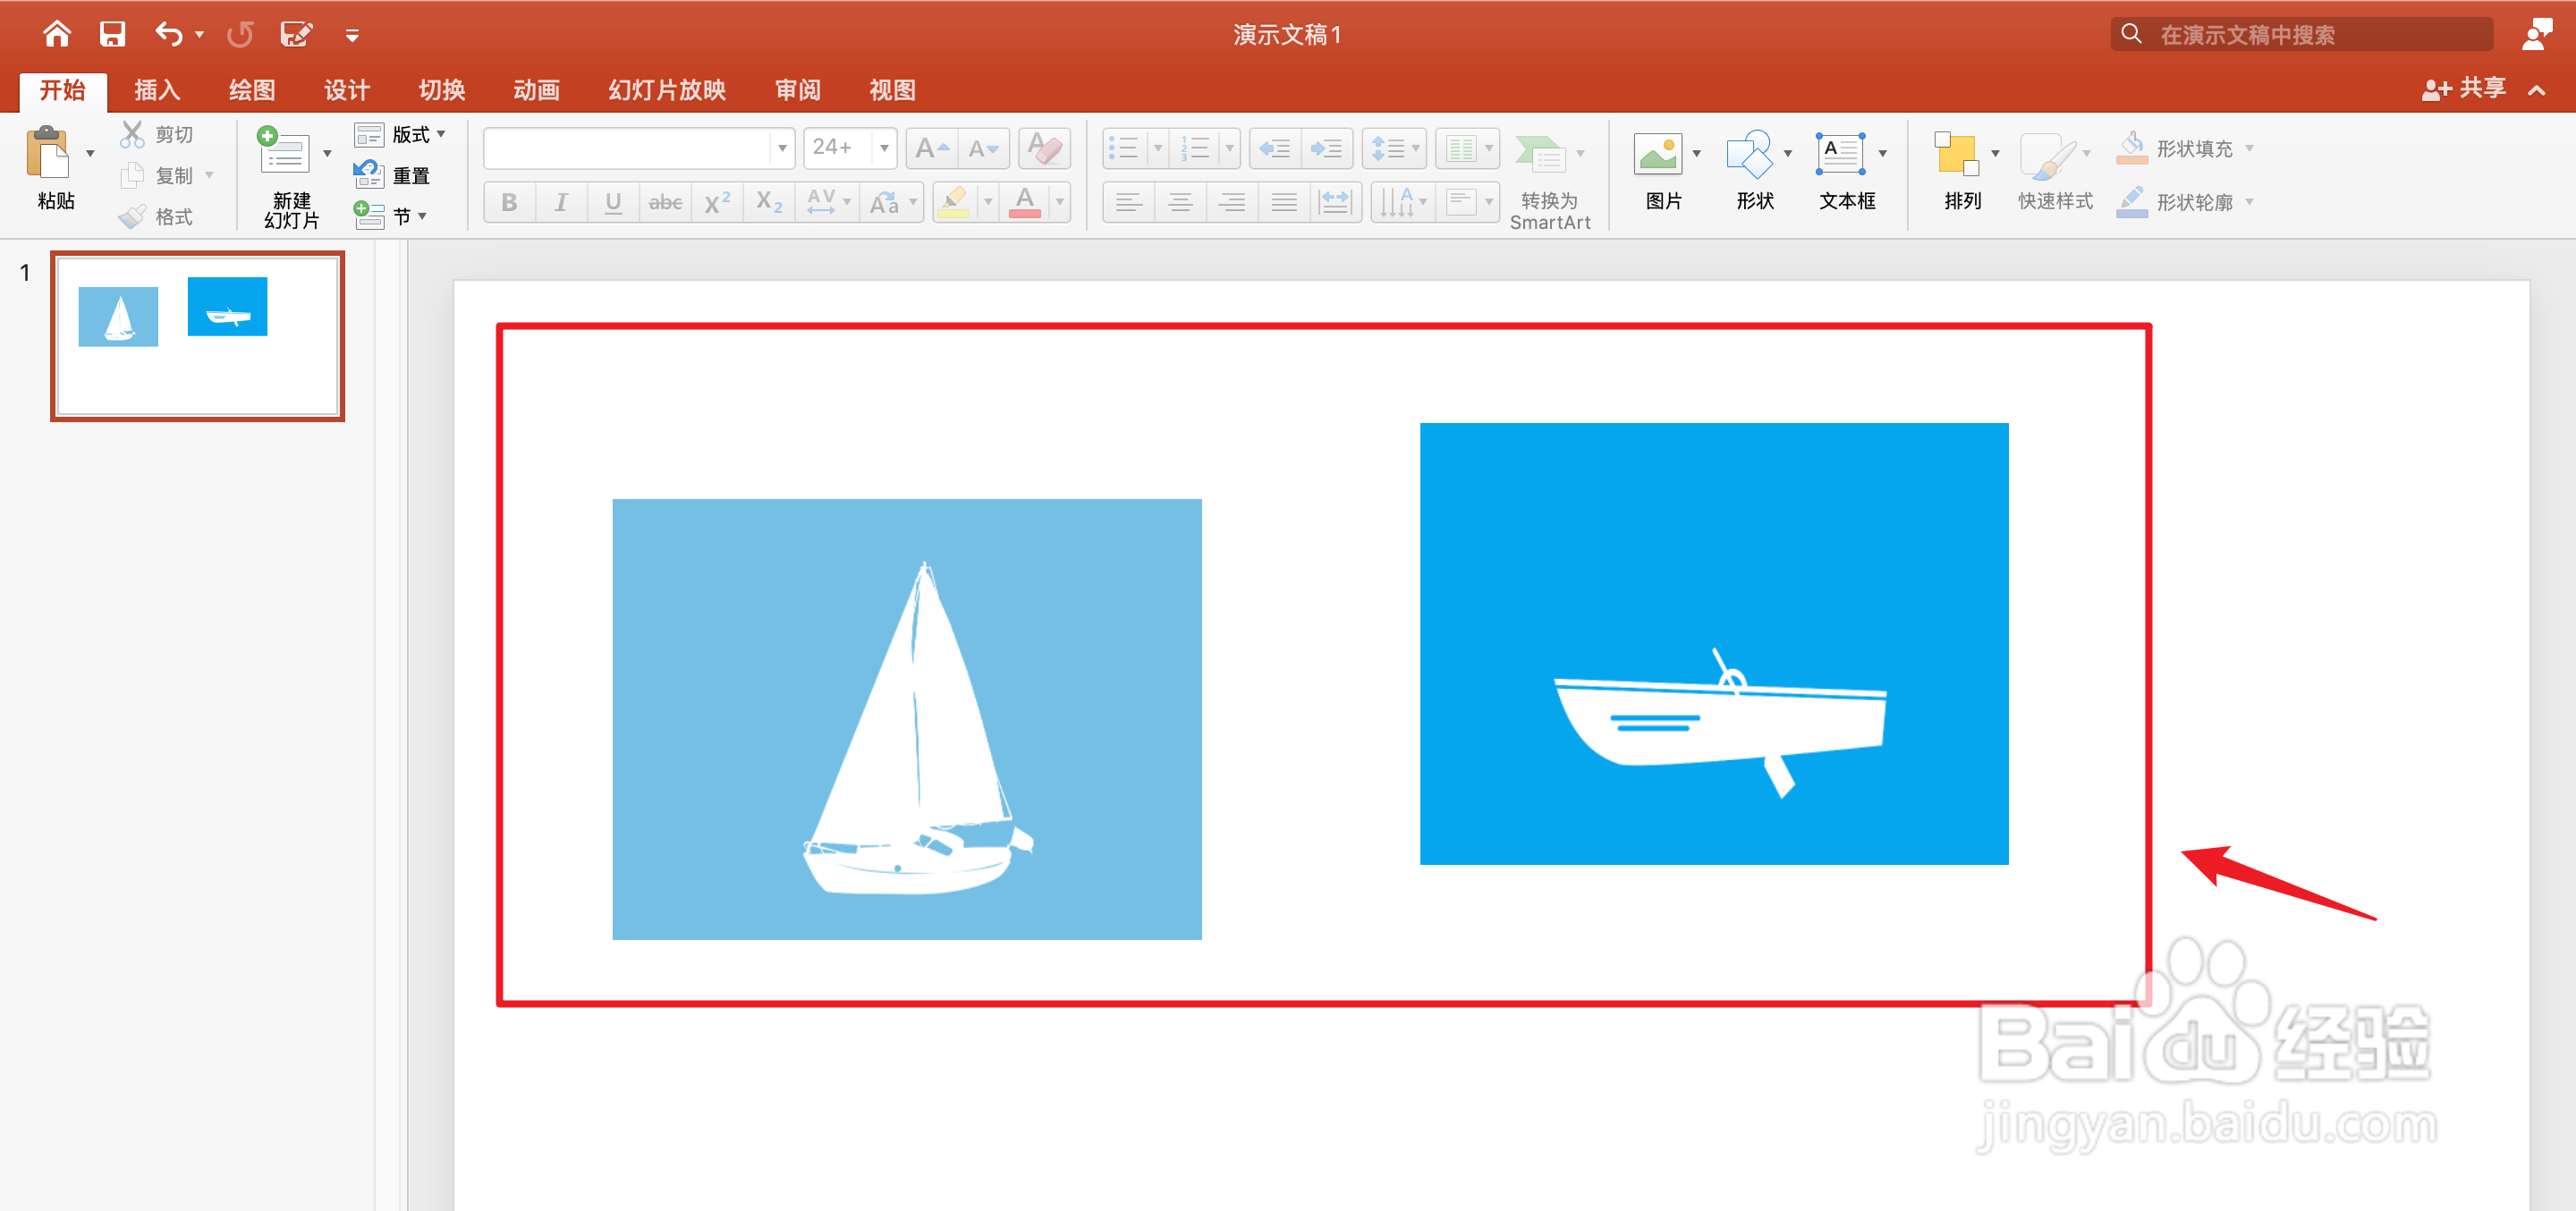Center align text
Image resolution: width=2576 pixels, height=1211 pixels.
1181,203
